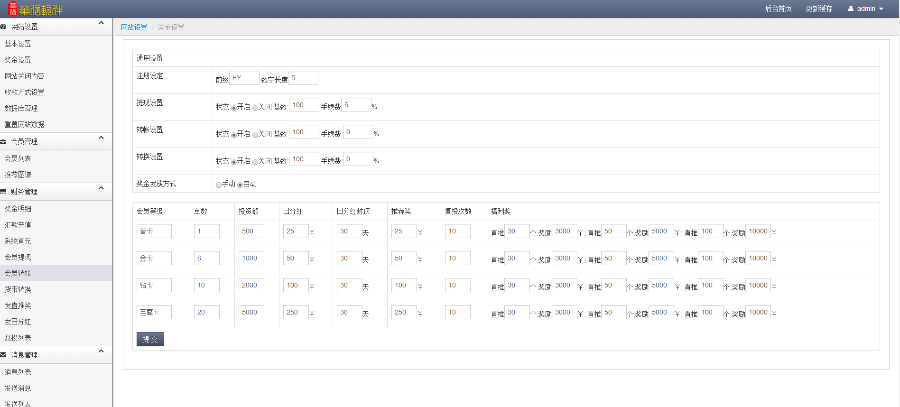Click the user icon beside admin
The height and width of the screenshot is (407, 900).
851,9
